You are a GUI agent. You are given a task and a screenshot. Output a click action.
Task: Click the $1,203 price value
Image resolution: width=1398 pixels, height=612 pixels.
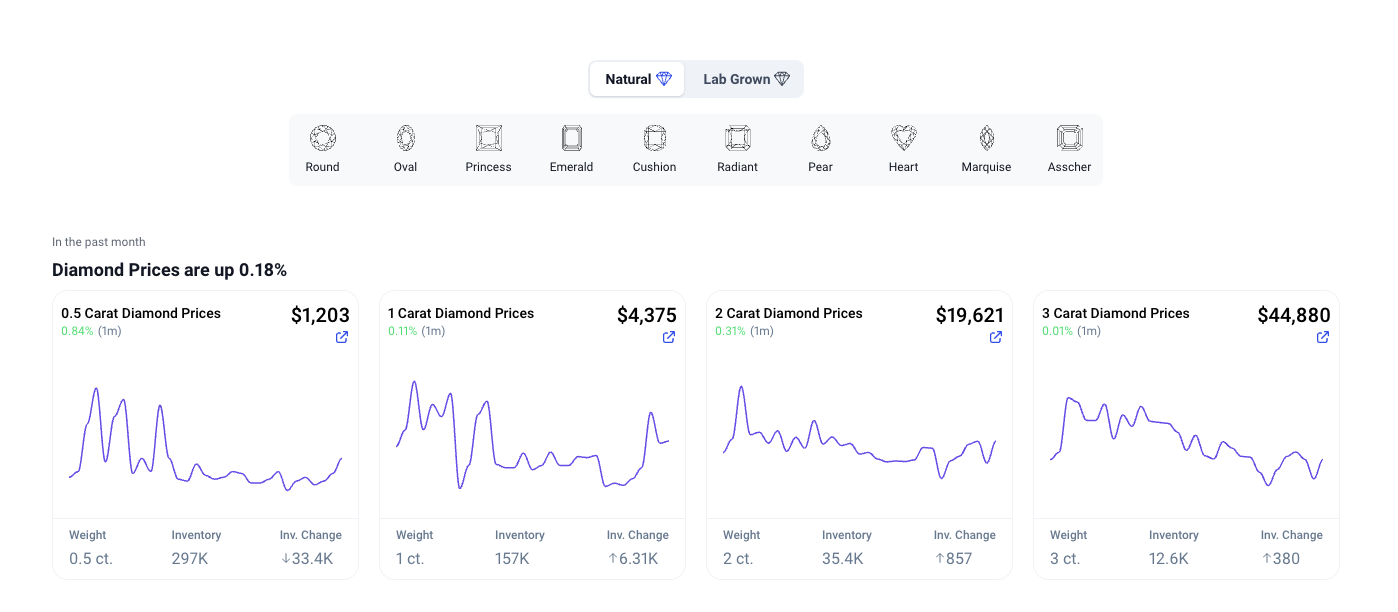pos(320,315)
